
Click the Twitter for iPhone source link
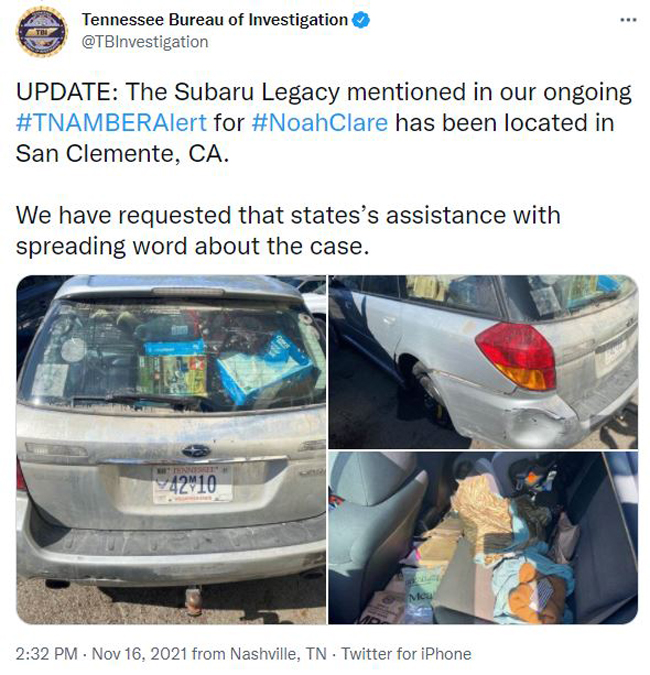tap(406, 654)
